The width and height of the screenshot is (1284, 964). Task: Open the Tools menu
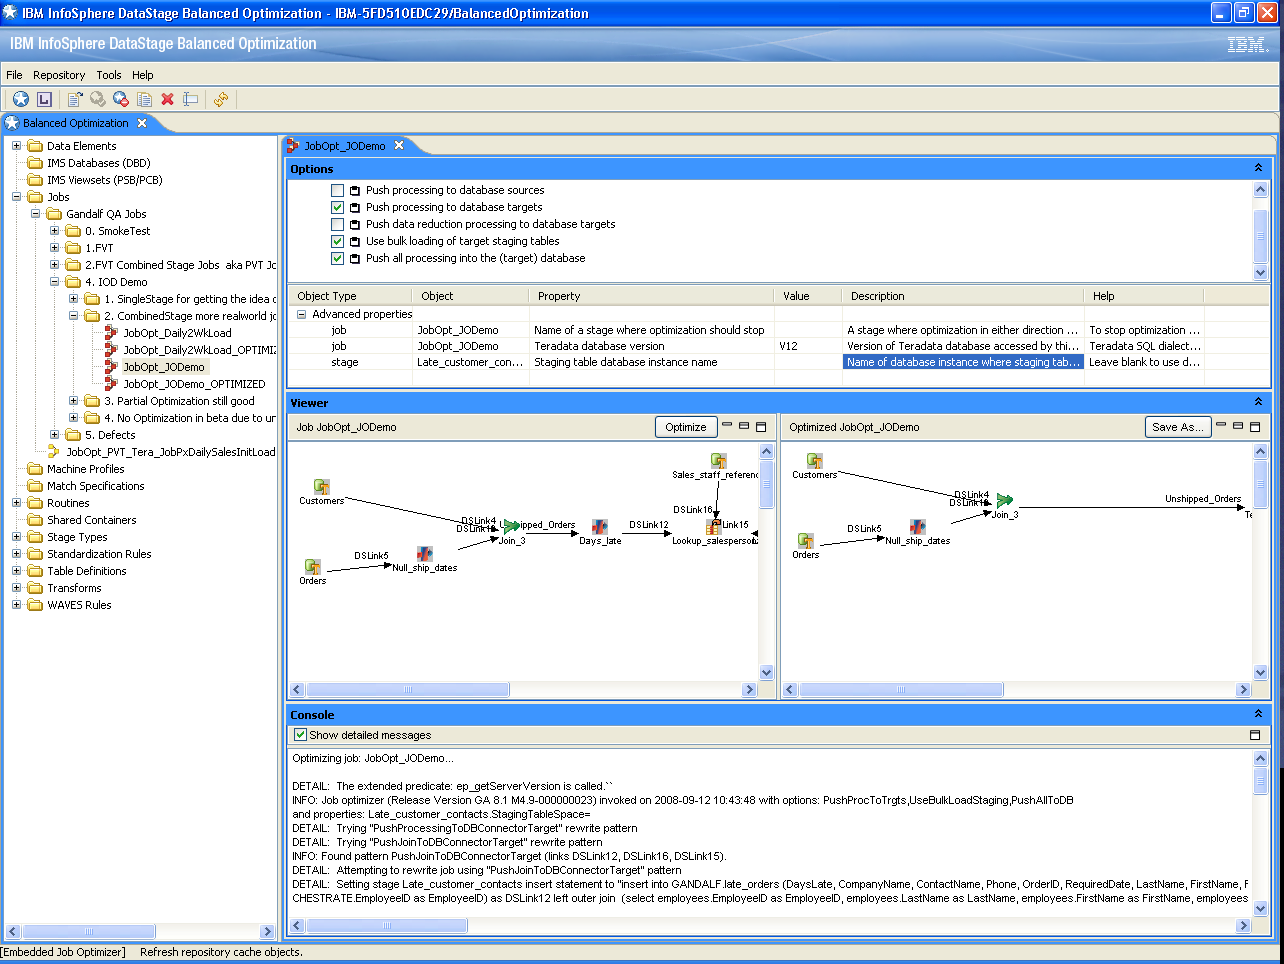[x=109, y=75]
